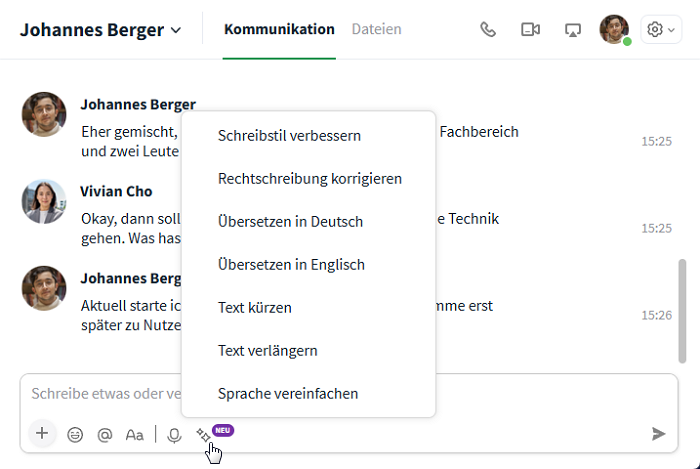This screenshot has width=700, height=469.
Task: Toggle the Aa text formatting icon
Action: tap(134, 435)
